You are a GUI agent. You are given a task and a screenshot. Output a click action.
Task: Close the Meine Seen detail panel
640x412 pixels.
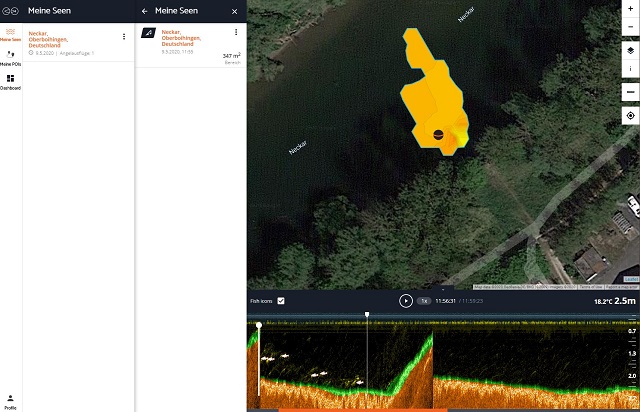234,11
